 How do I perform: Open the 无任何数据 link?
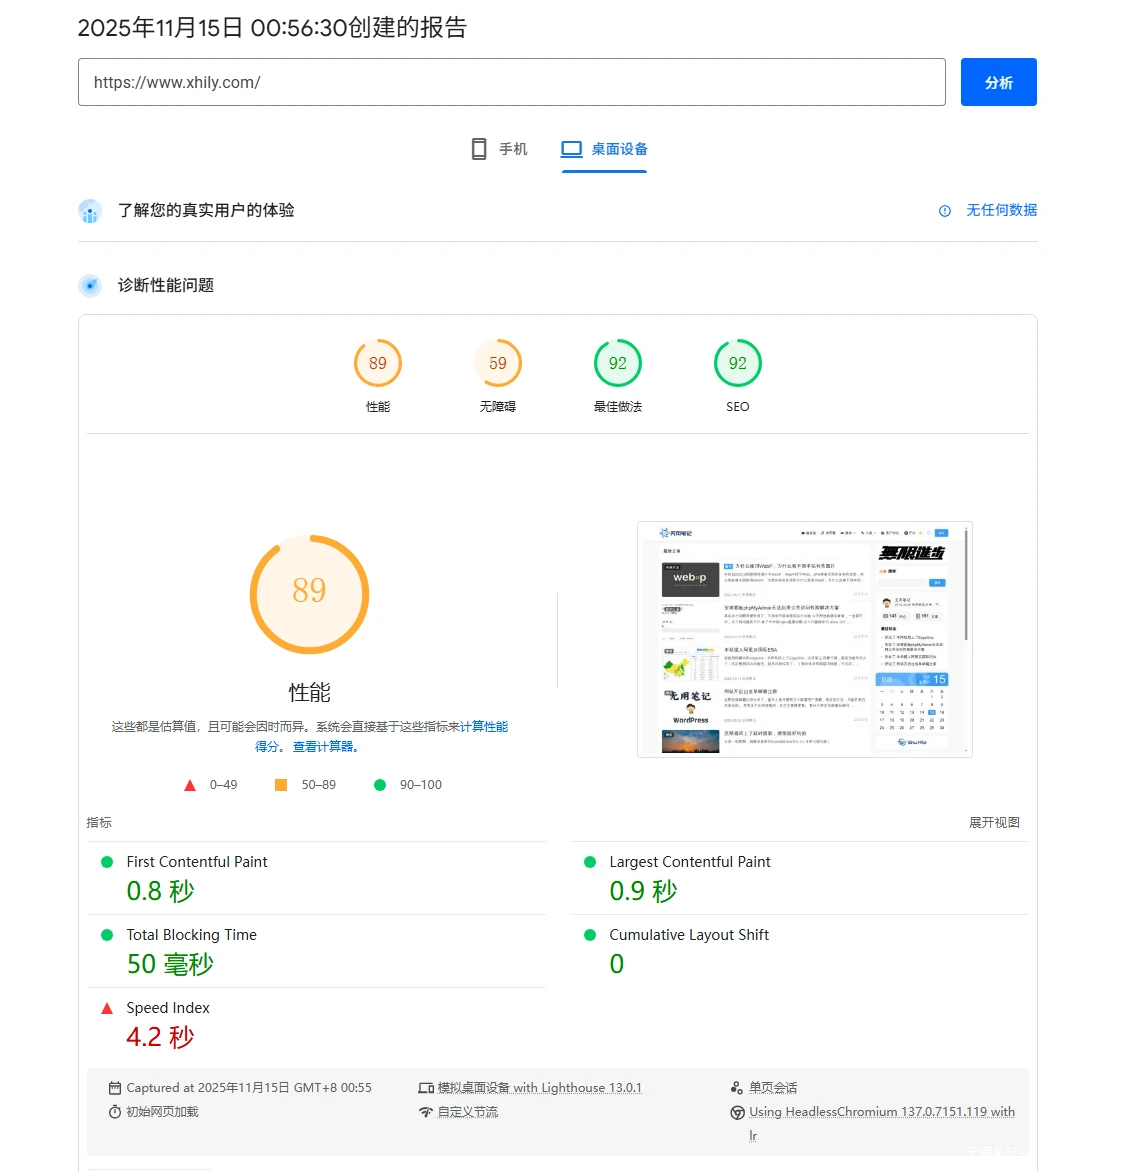click(1001, 211)
